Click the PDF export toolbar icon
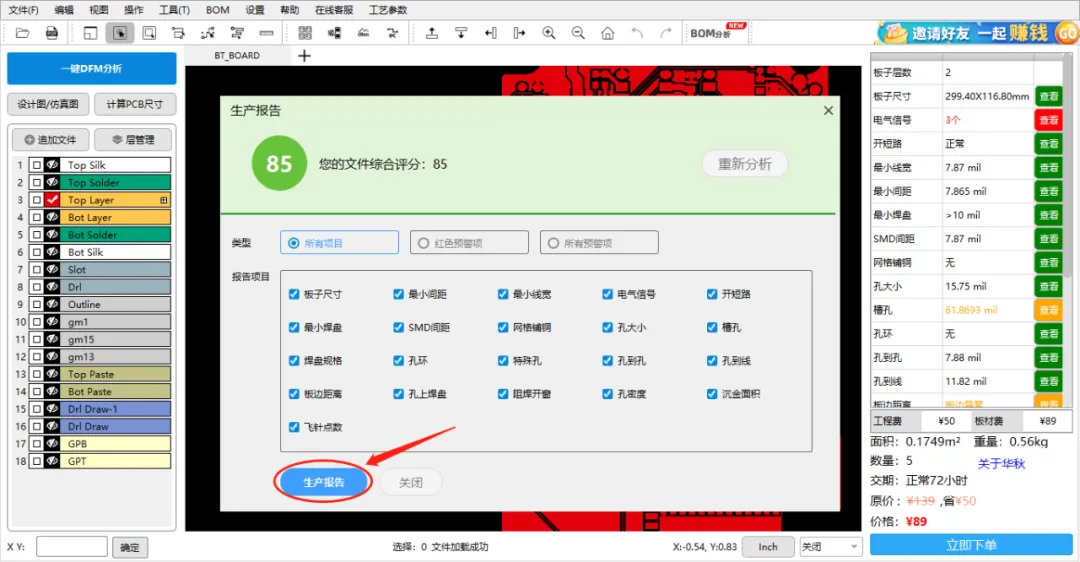The image size is (1080, 562). point(52,33)
